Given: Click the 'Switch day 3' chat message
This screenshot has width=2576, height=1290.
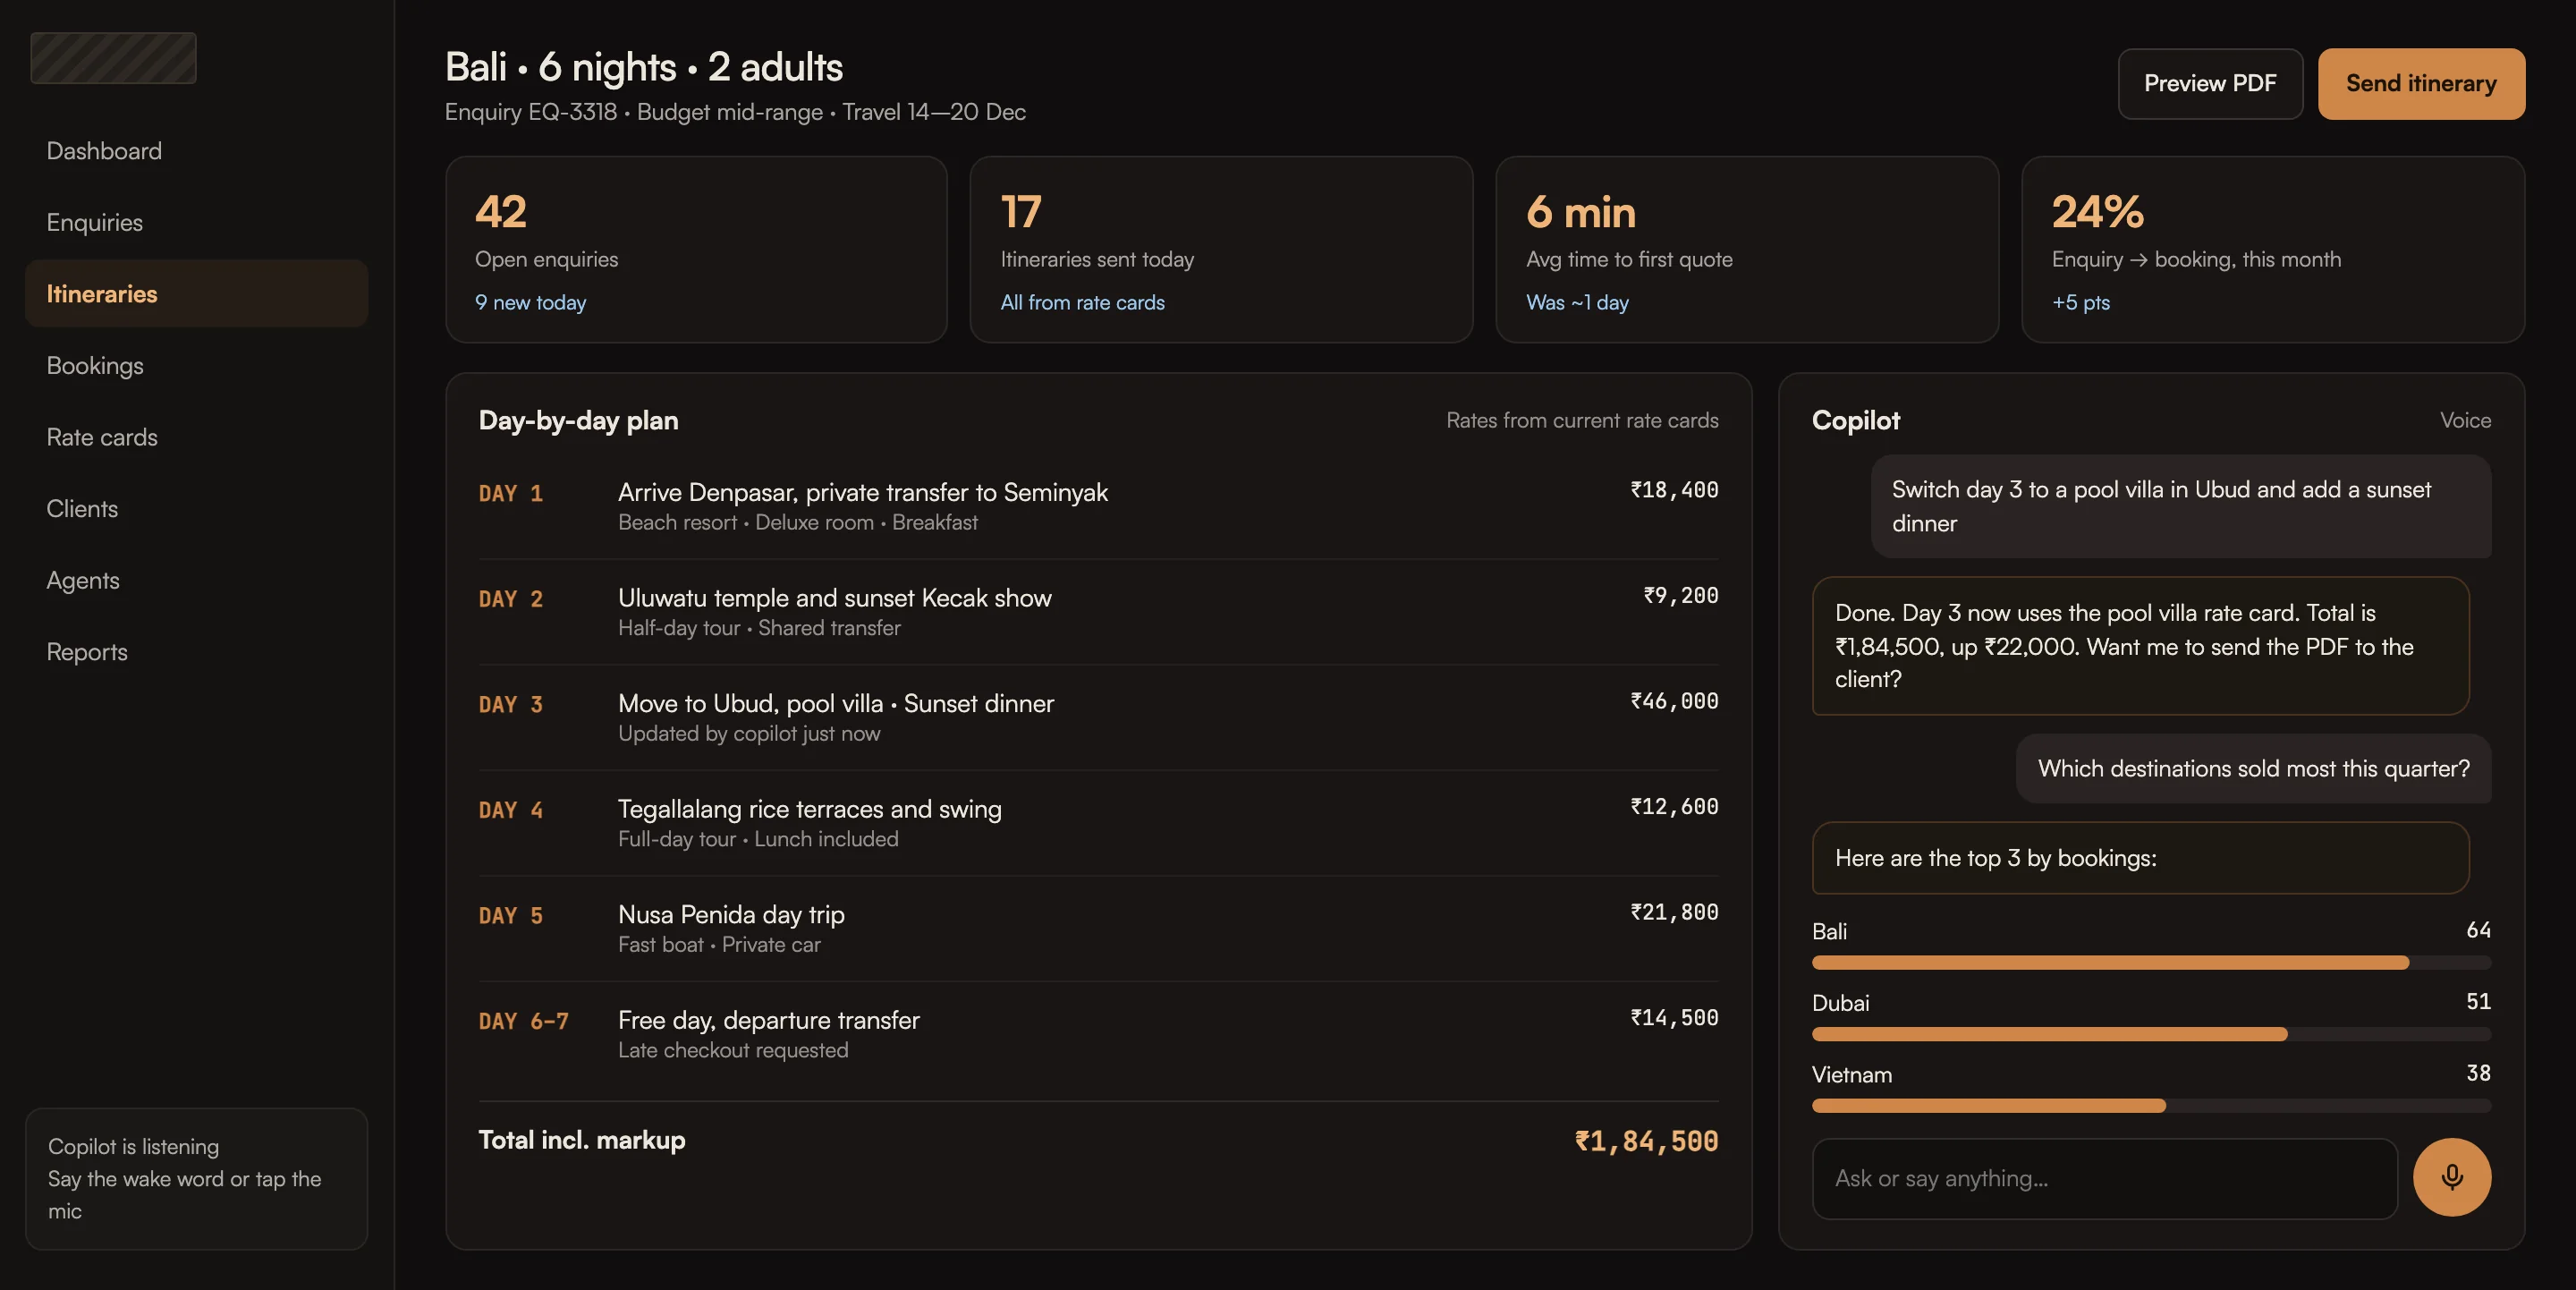Looking at the screenshot, I should point(2181,506).
